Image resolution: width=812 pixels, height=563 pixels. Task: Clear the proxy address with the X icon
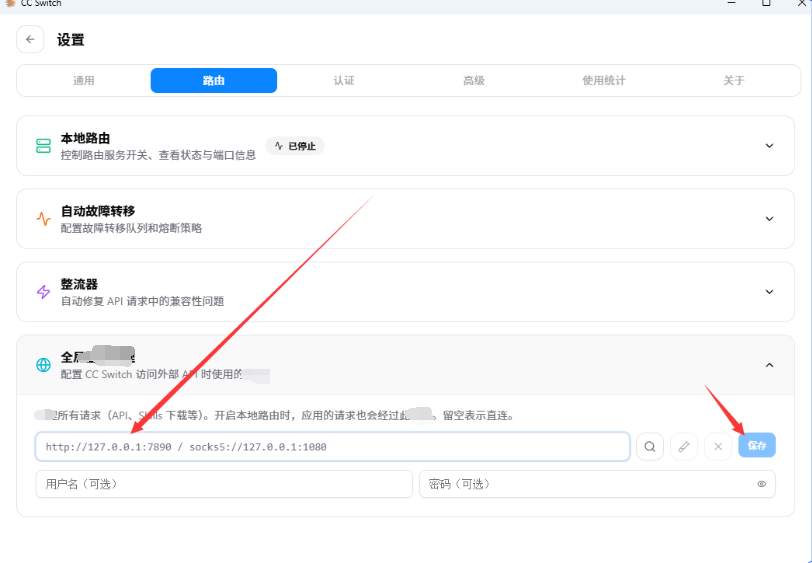718,446
